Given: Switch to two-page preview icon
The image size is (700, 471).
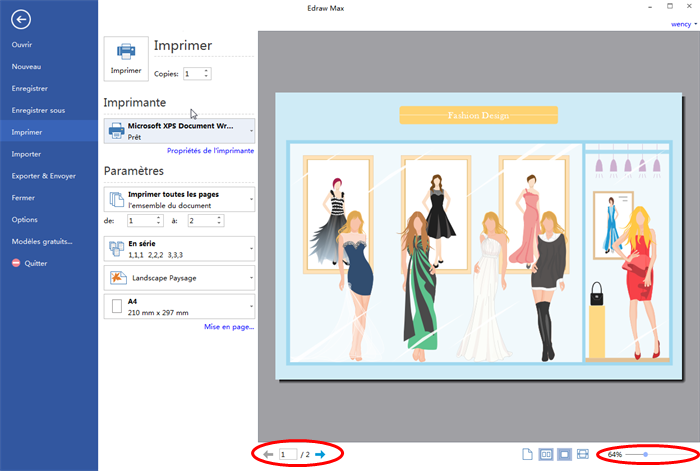Looking at the screenshot, I should pyautogui.click(x=546, y=455).
